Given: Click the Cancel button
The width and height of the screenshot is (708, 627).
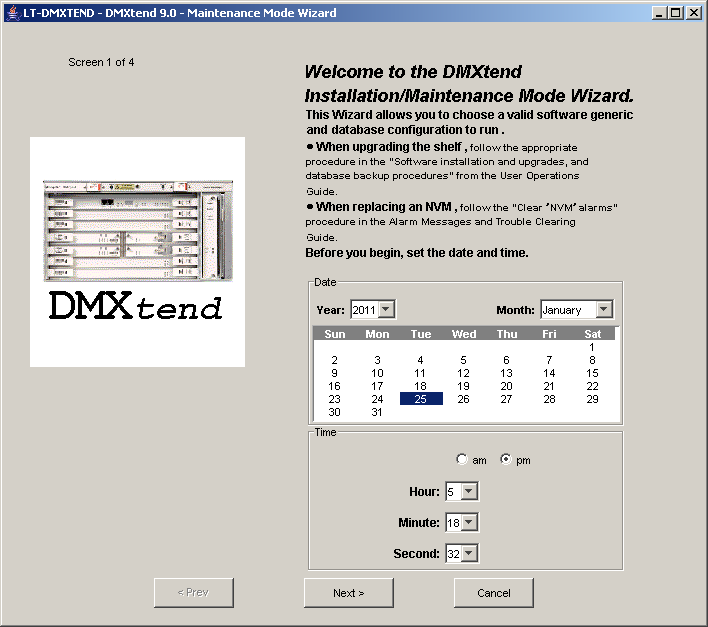Looking at the screenshot, I should pos(494,593).
